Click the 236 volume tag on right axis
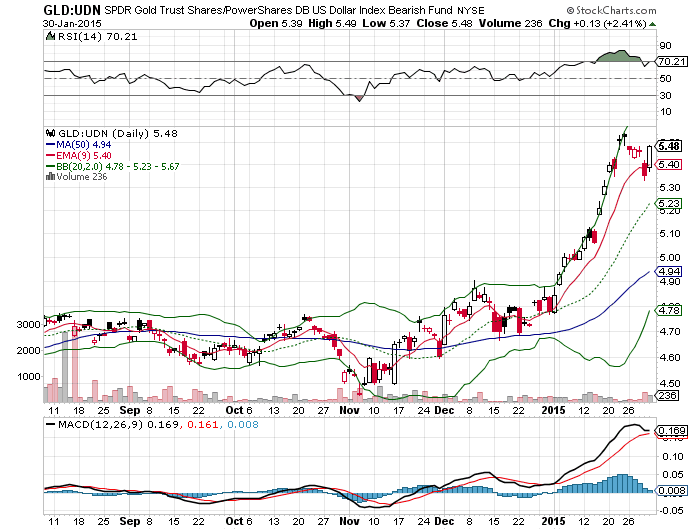The image size is (700, 530). (667, 395)
